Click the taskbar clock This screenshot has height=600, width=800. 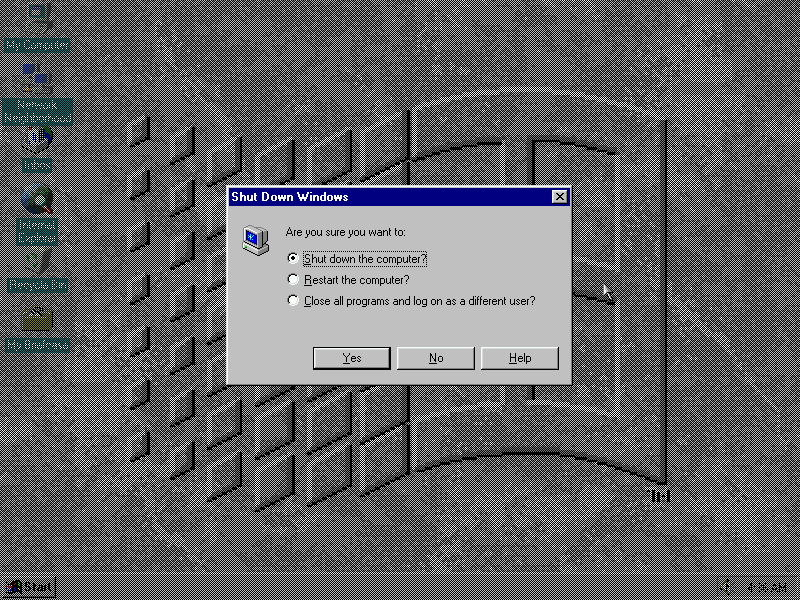[x=767, y=587]
